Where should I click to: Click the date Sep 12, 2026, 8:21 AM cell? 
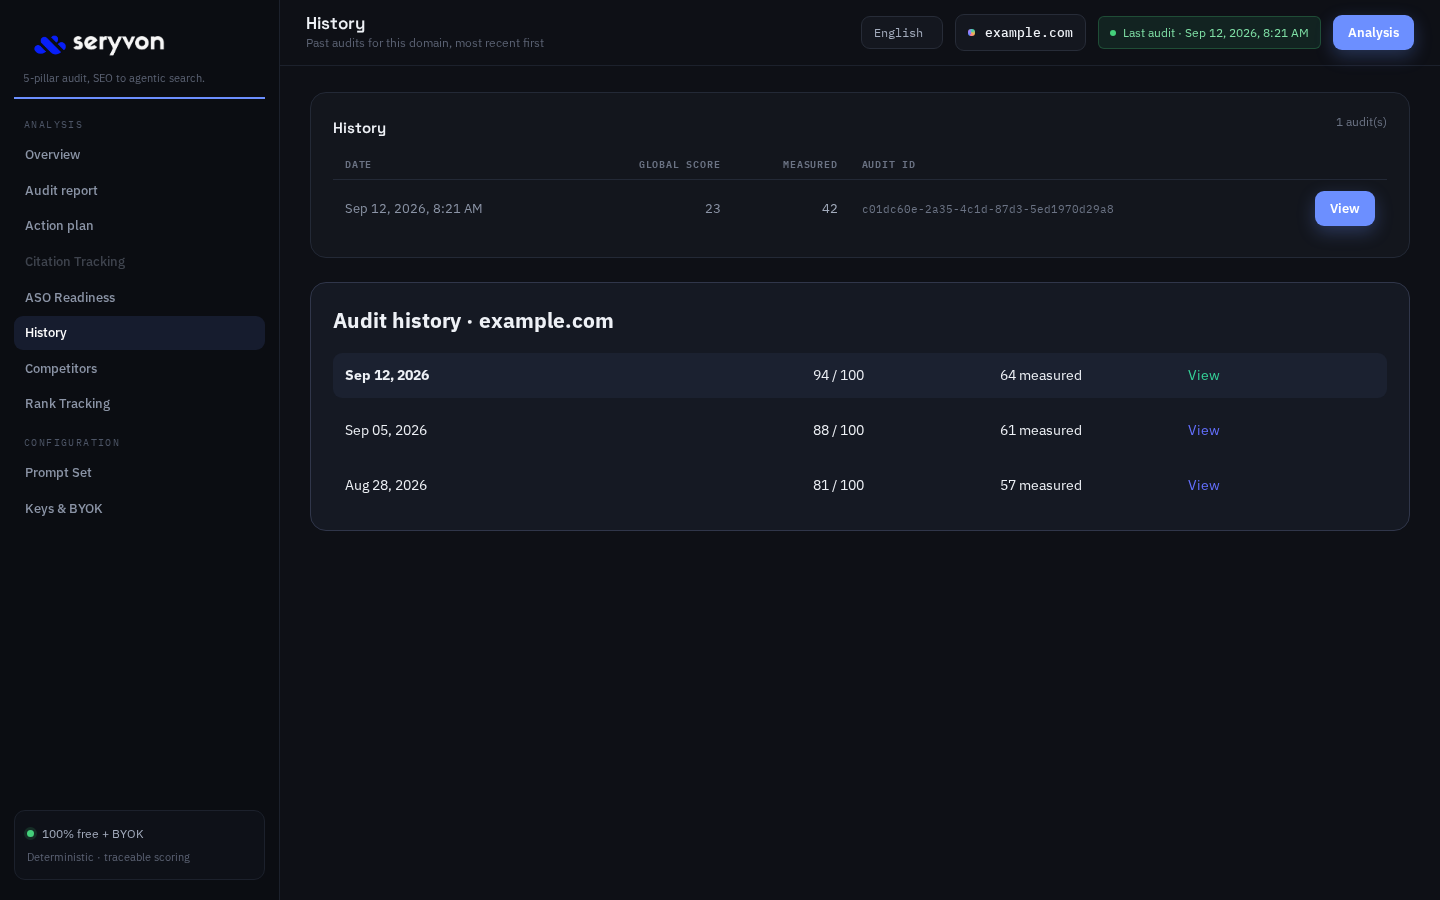(414, 209)
